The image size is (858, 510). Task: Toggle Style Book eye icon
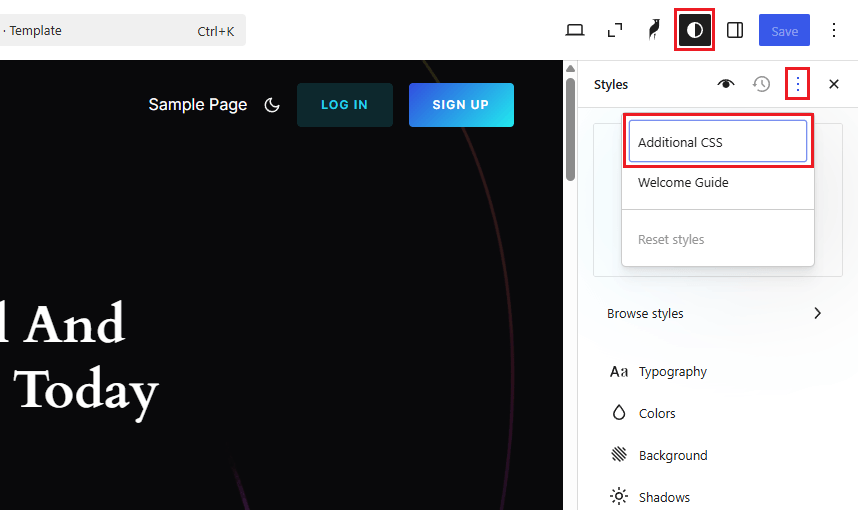(726, 84)
